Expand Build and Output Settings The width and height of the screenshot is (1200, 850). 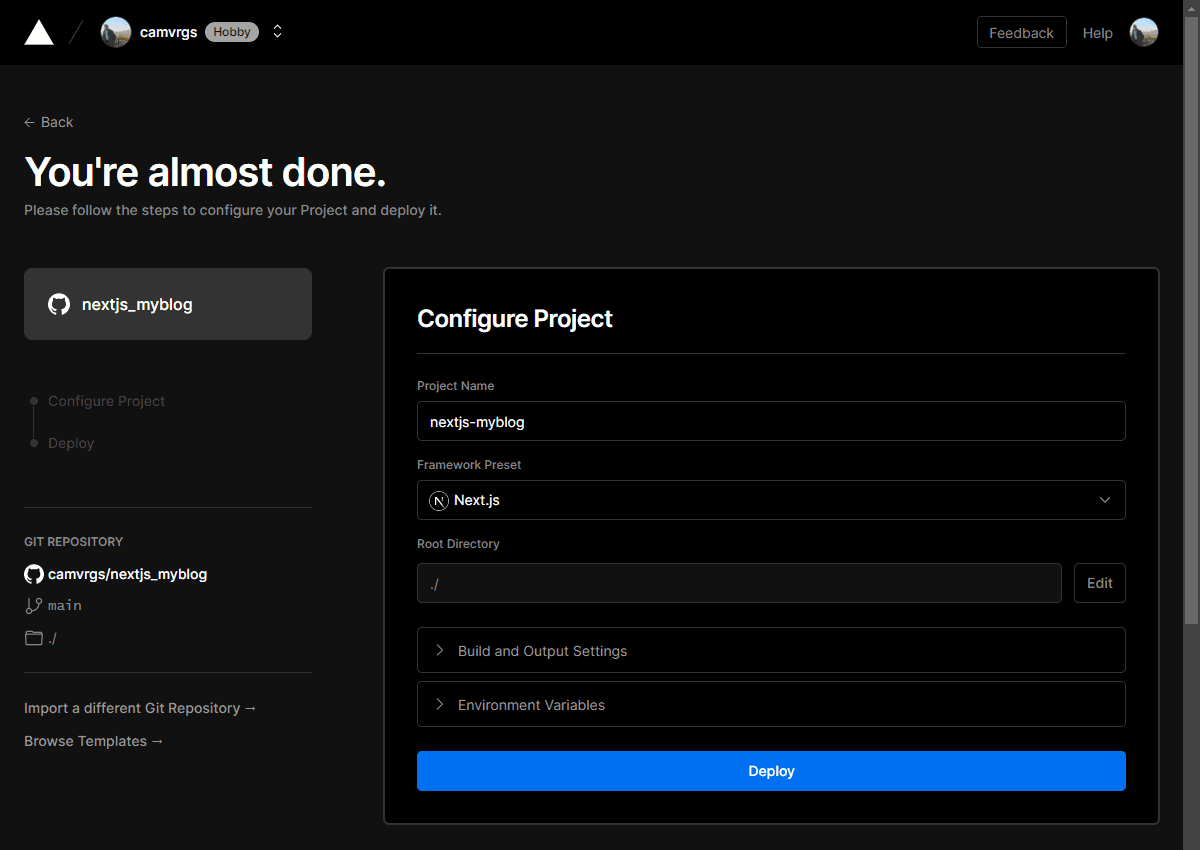771,650
